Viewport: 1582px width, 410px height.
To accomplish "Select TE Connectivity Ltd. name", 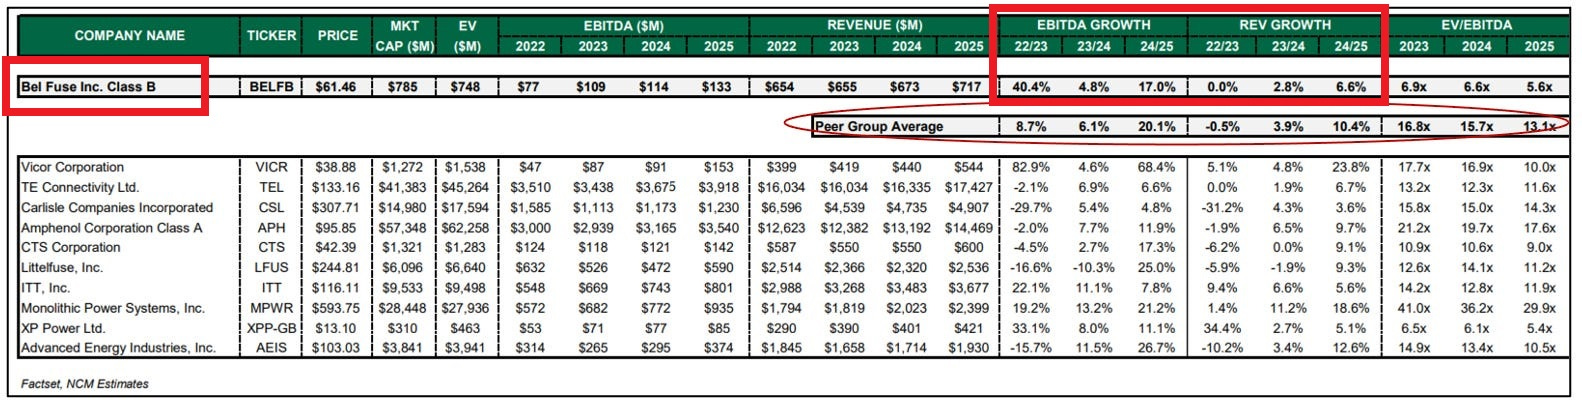I will coord(80,187).
